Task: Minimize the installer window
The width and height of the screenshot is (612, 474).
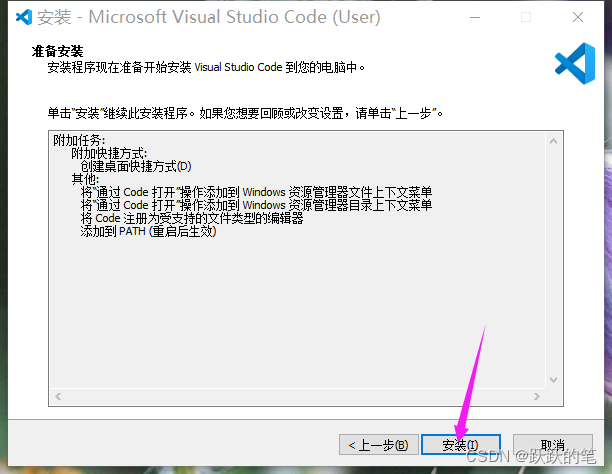Action: coord(475,17)
